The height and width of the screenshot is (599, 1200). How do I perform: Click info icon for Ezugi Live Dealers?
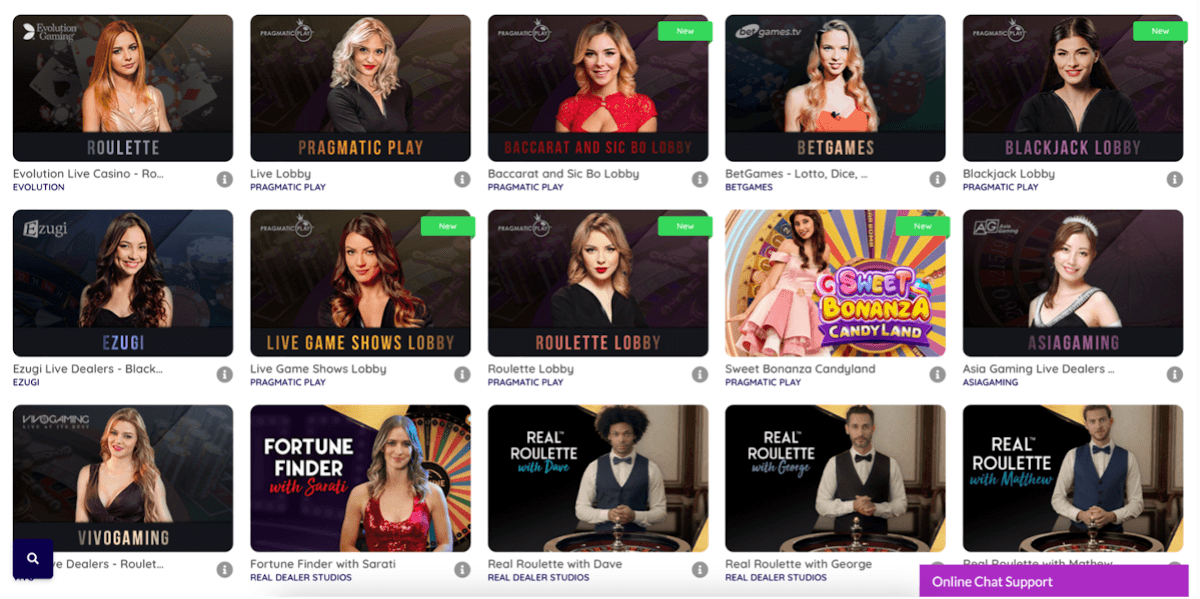[x=225, y=374]
